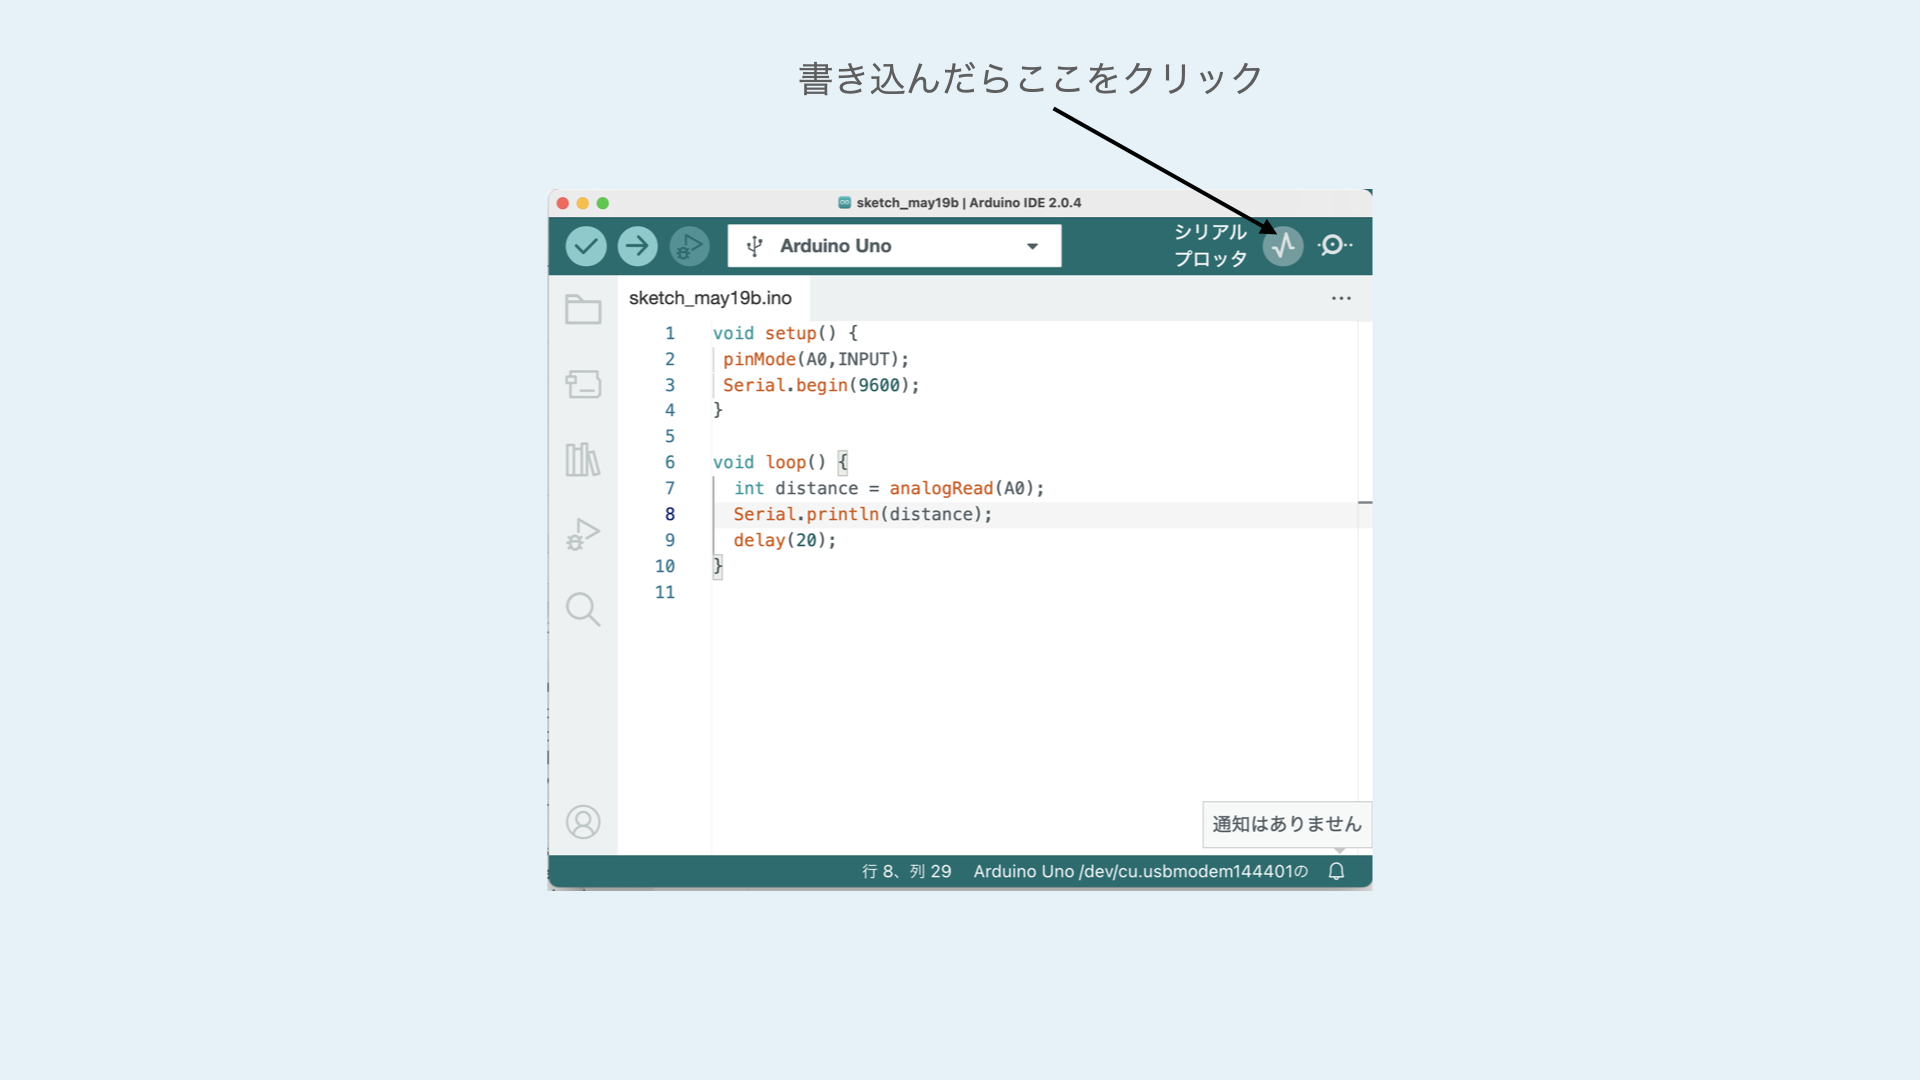Click Arduino Uno port status text

click(x=1140, y=872)
